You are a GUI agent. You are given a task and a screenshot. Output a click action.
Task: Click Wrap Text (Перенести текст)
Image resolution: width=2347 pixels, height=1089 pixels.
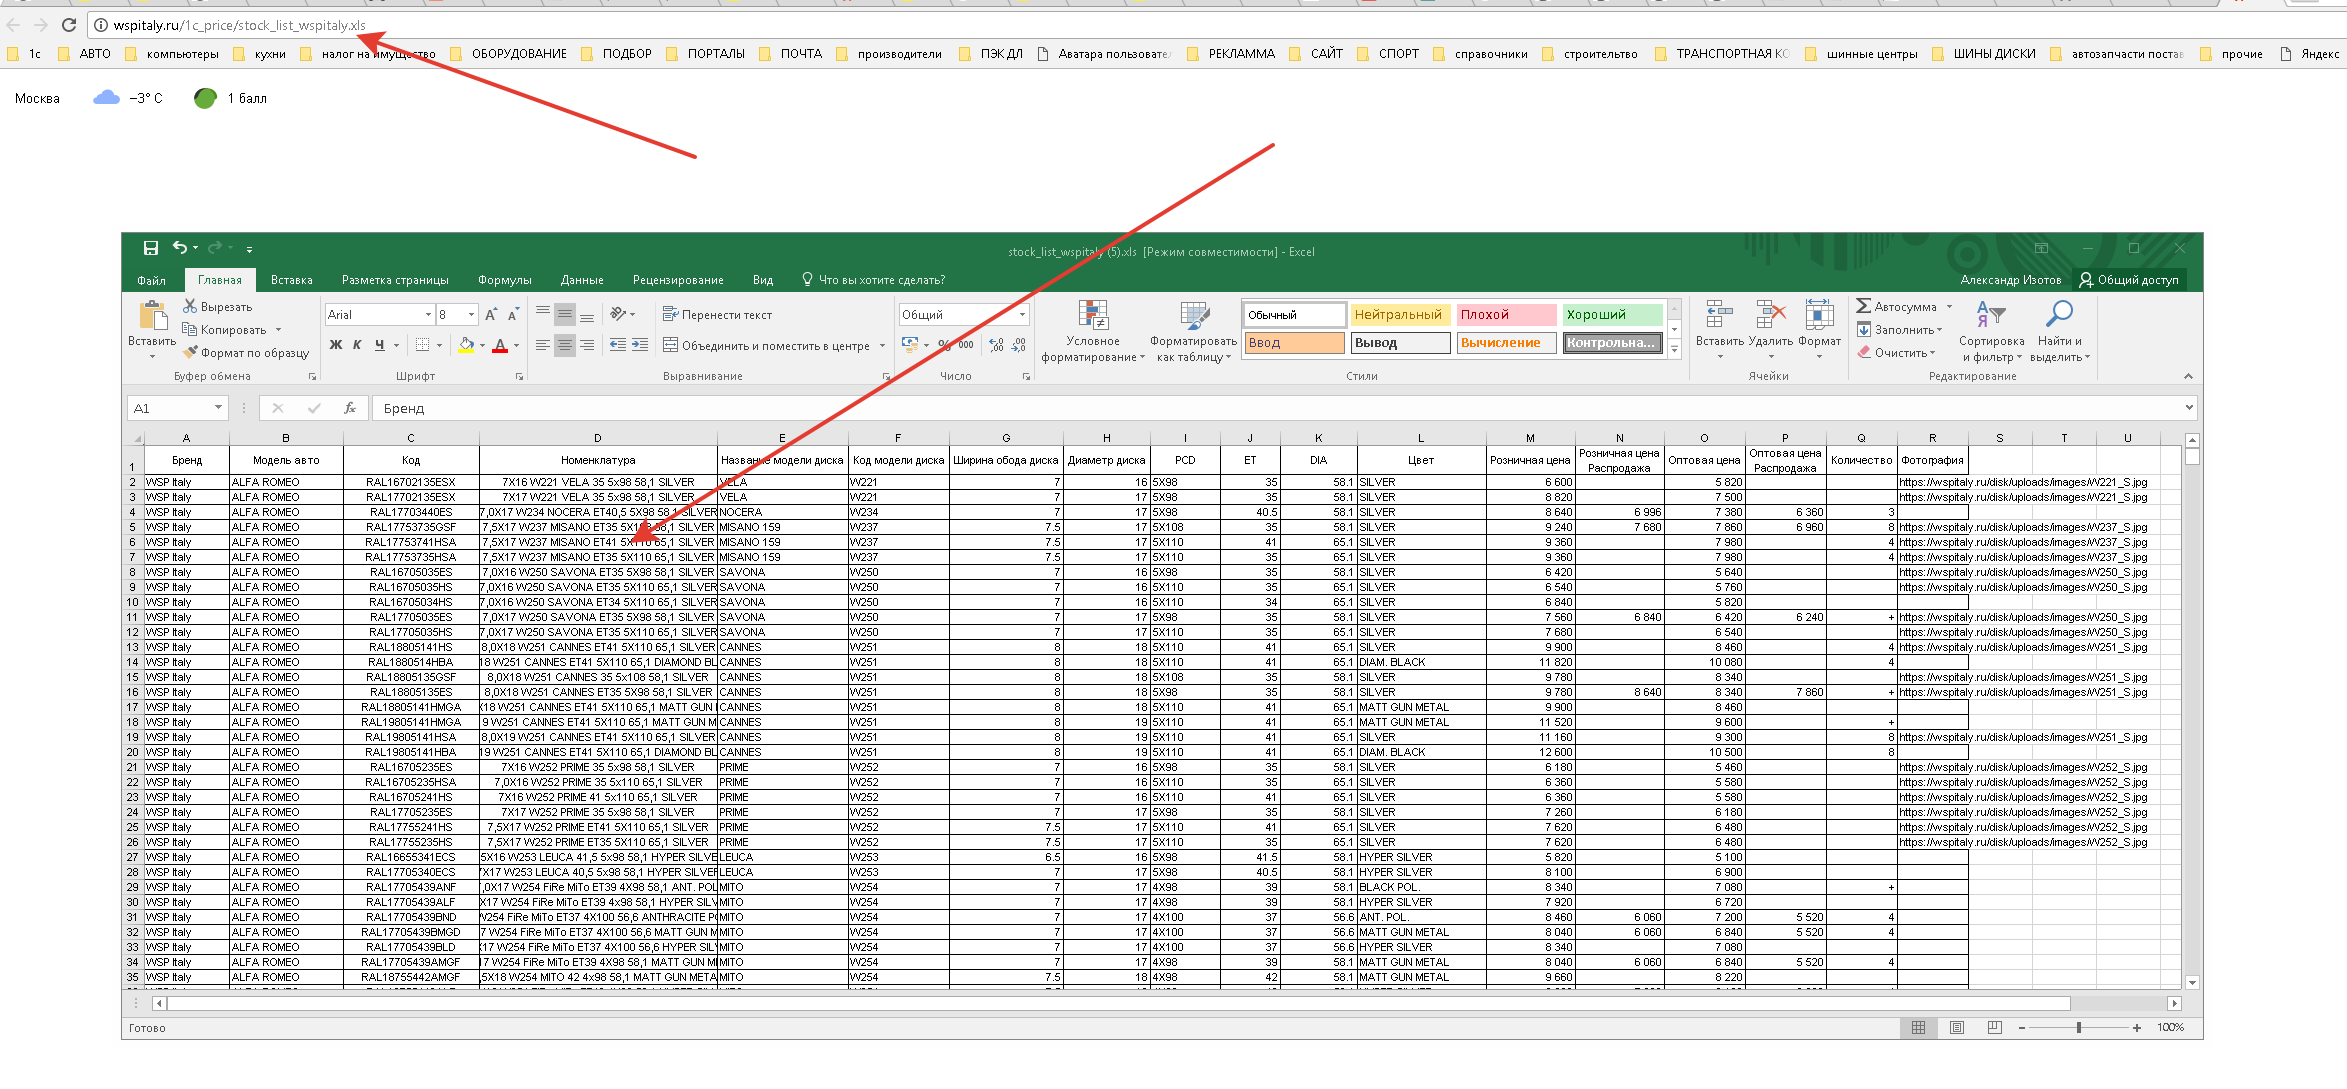[x=717, y=315]
